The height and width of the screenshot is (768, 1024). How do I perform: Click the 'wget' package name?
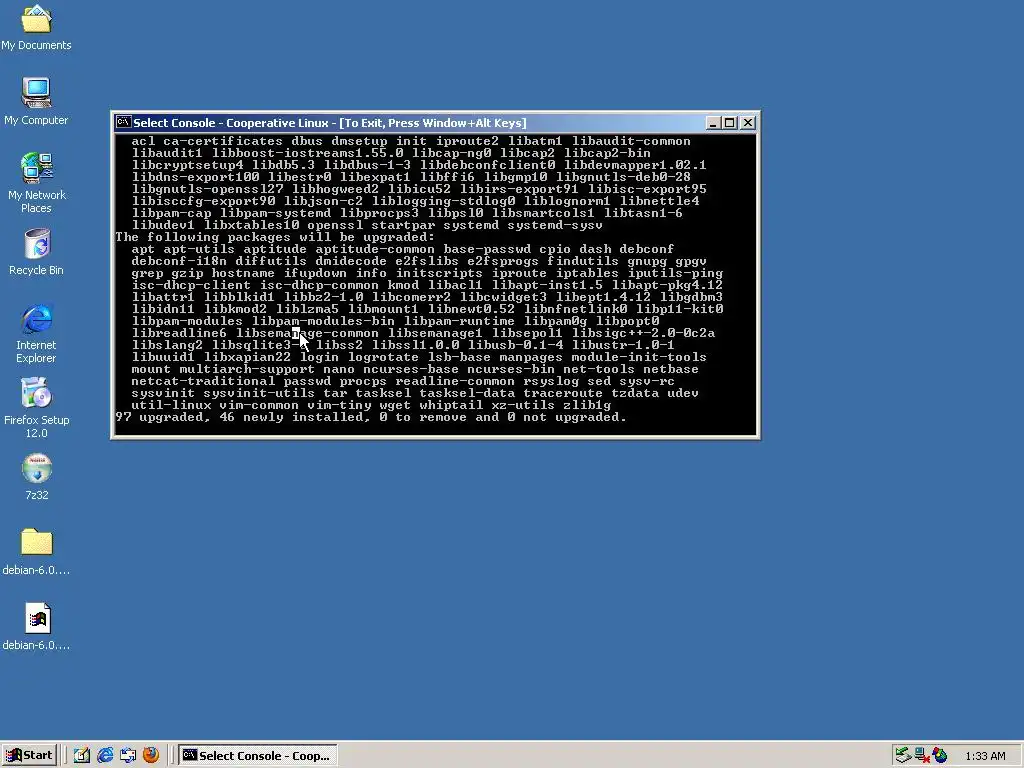tap(394, 405)
